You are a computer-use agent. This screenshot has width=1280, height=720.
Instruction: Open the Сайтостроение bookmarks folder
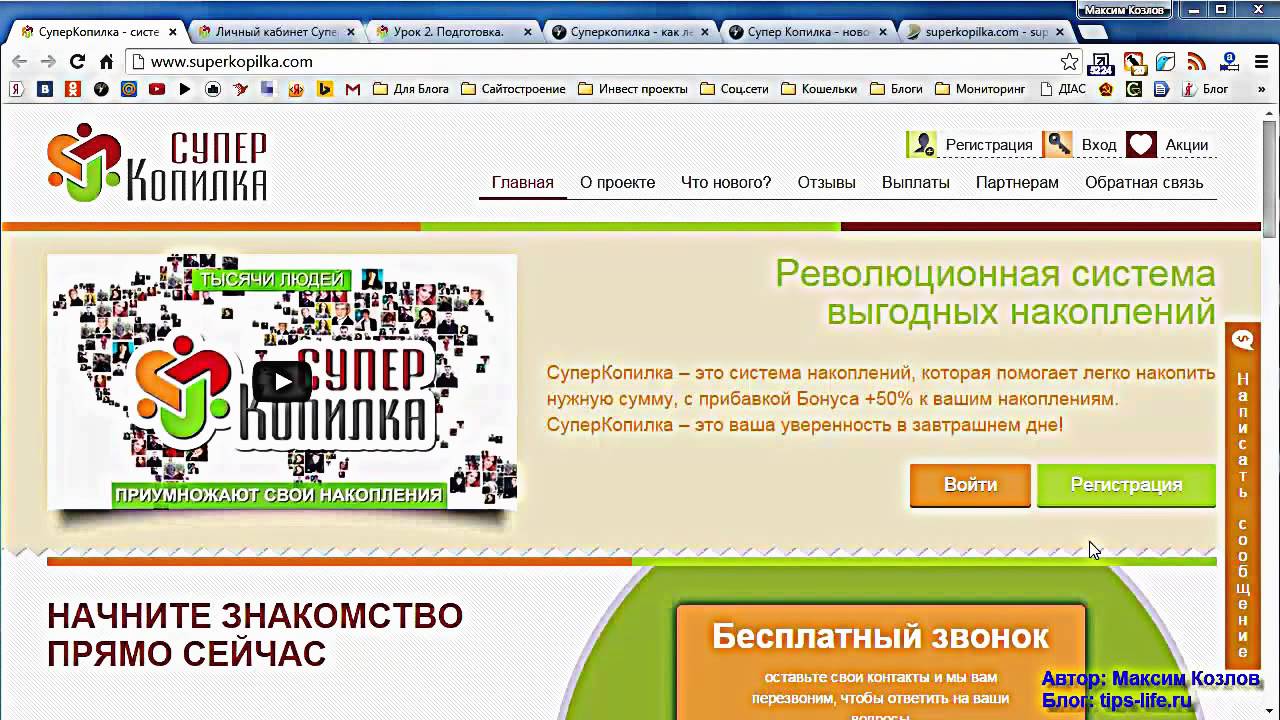[513, 89]
